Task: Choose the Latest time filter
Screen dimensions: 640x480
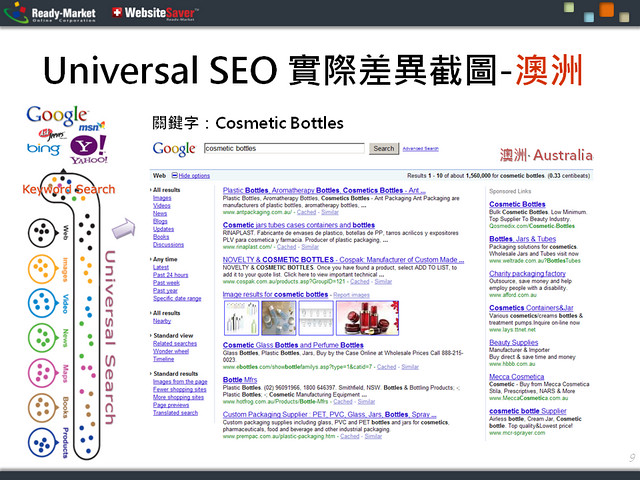Action: pos(161,267)
